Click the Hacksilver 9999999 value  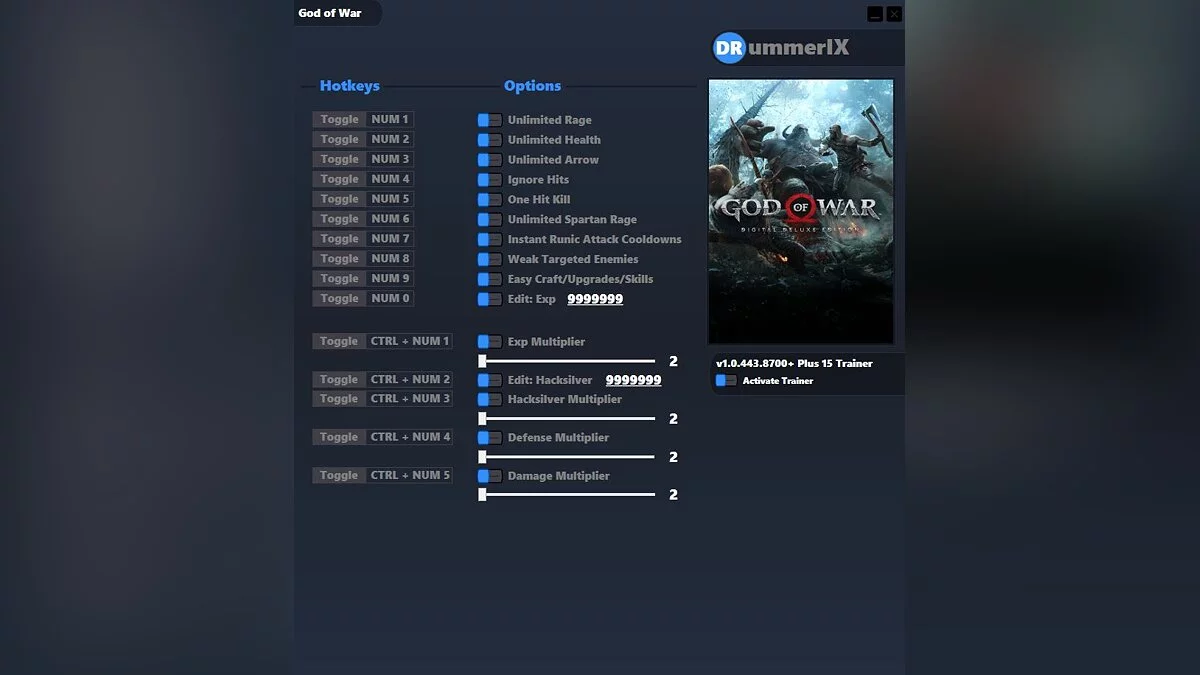tap(632, 379)
